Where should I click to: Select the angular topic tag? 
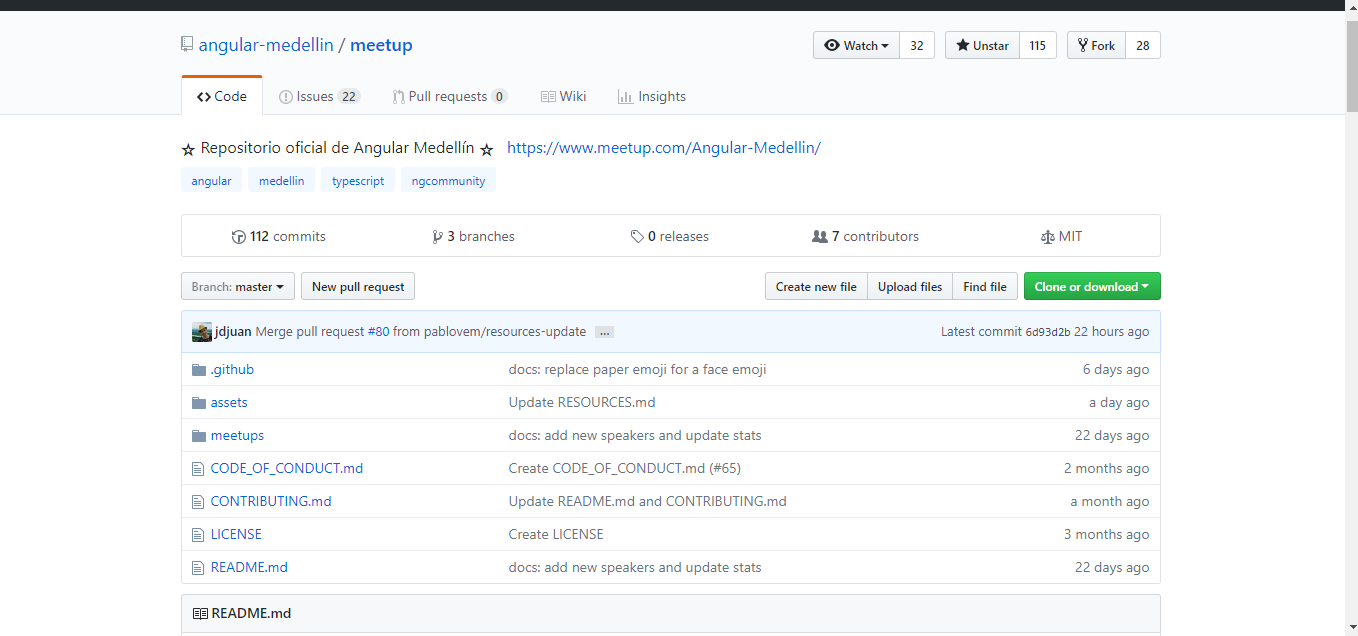coord(211,181)
